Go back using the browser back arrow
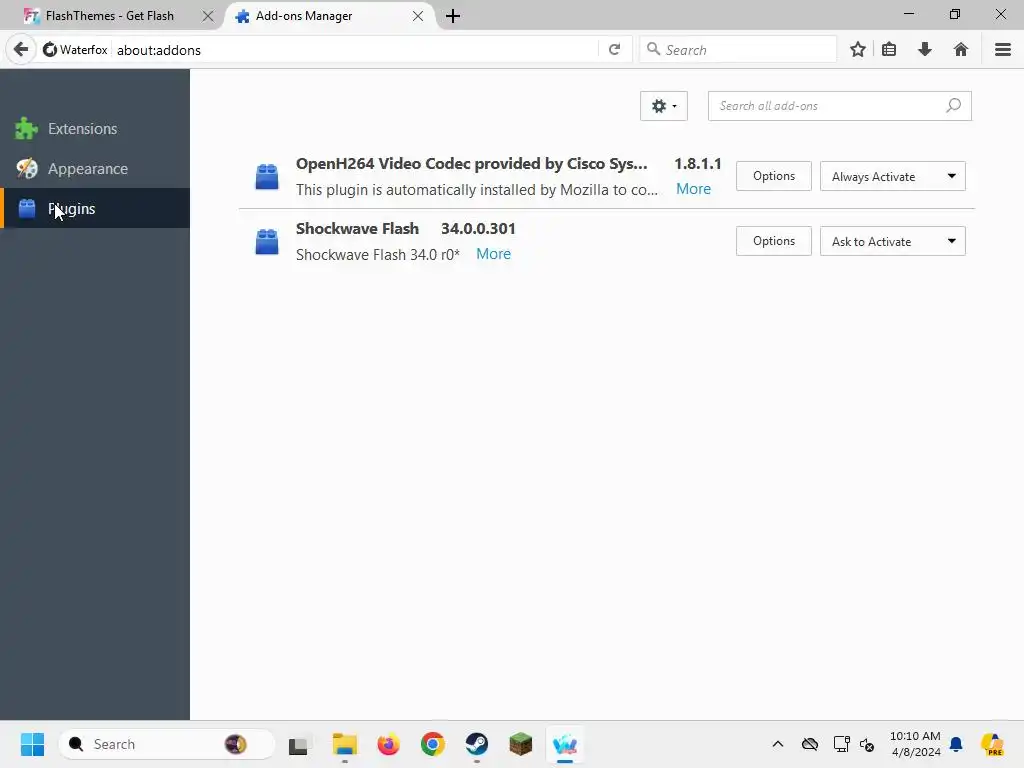 tap(21, 50)
